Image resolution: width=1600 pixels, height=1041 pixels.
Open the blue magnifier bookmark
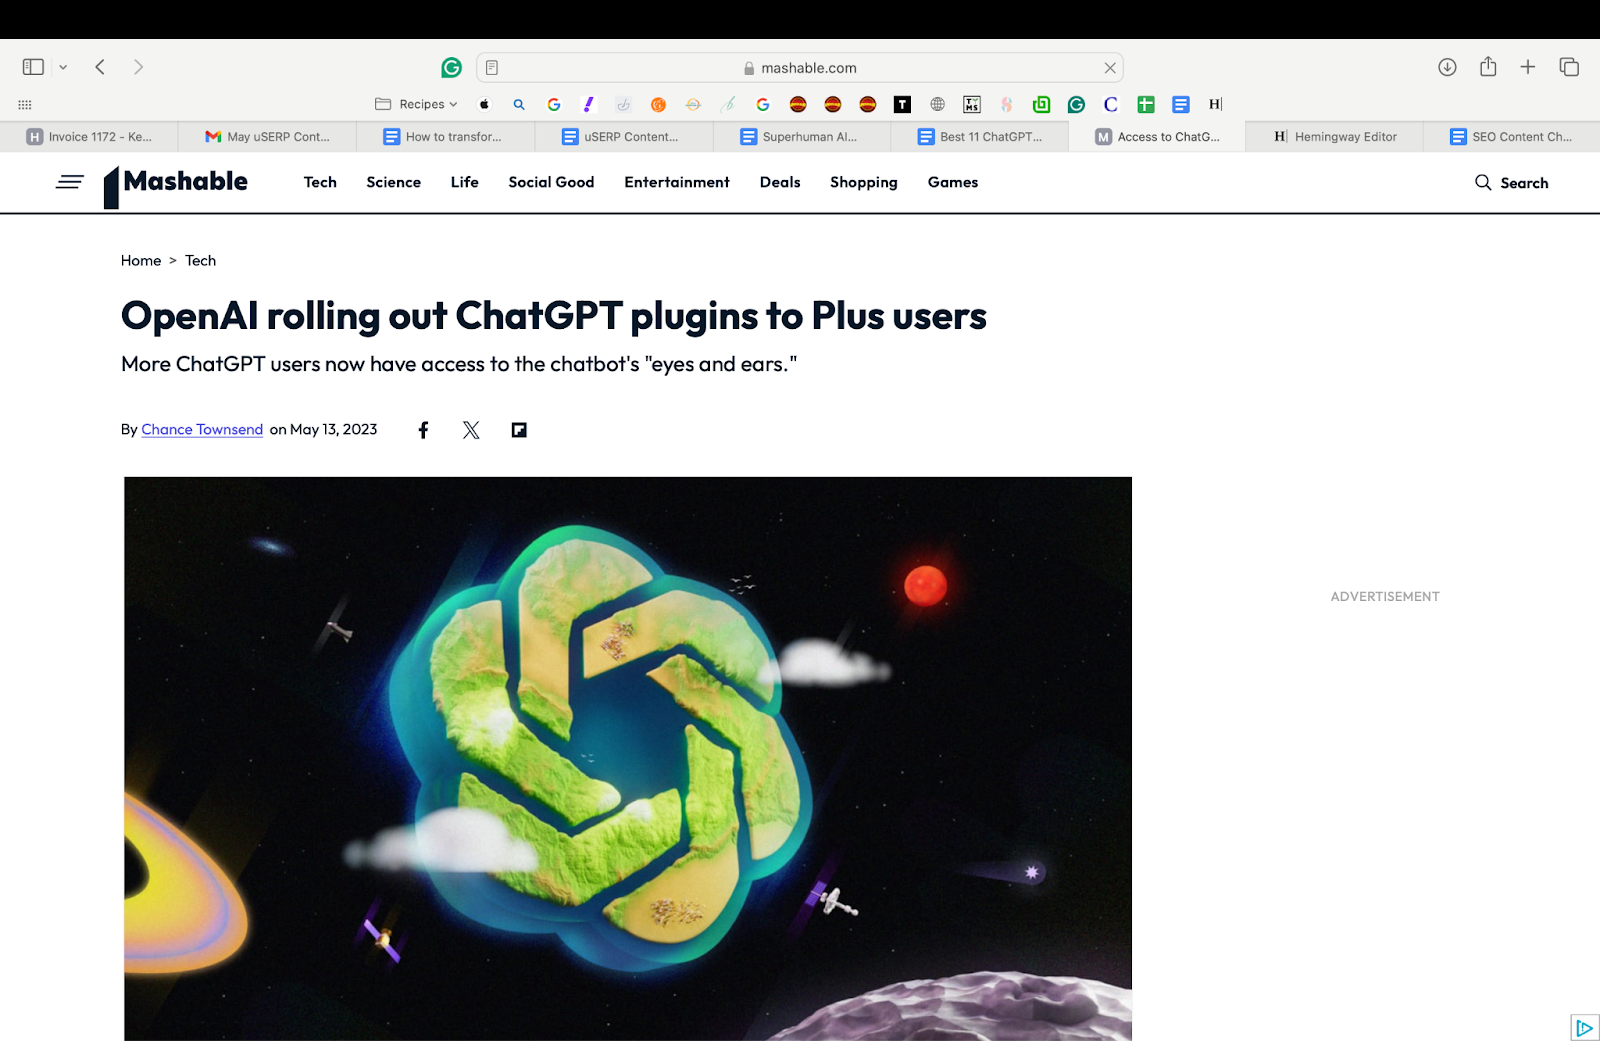[519, 104]
